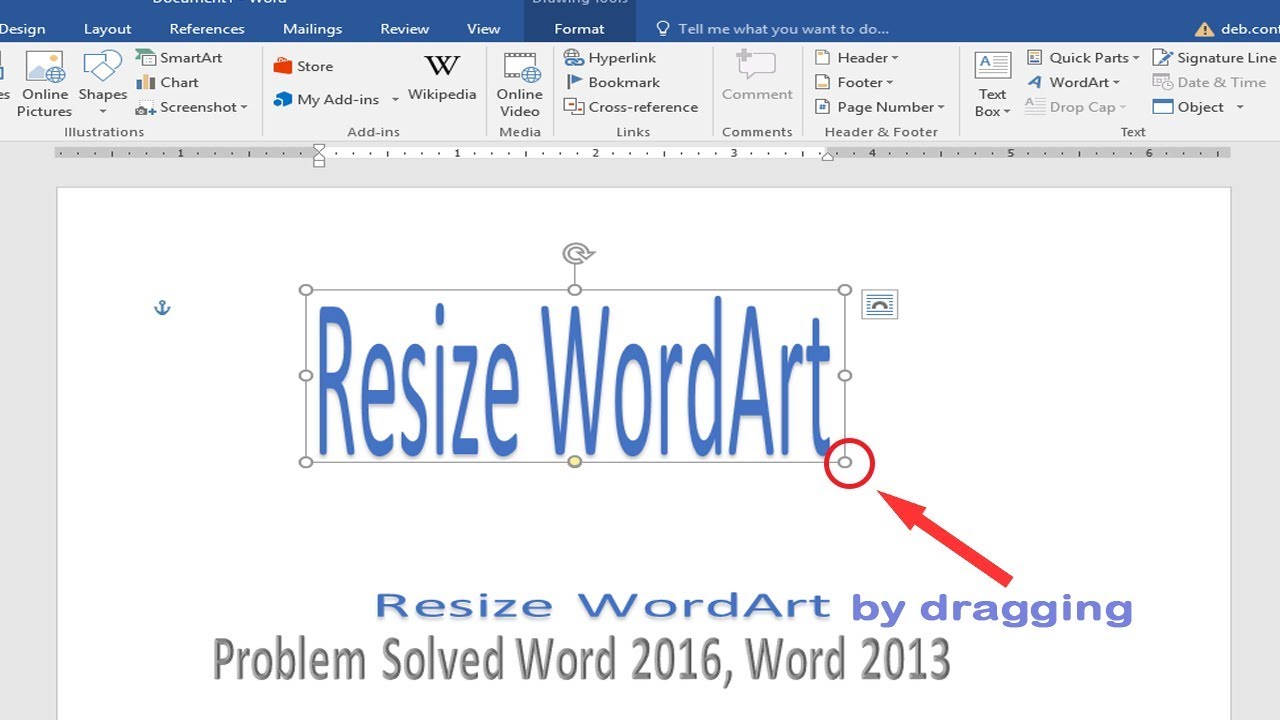Click the hanging indent marker on the ruler

click(x=319, y=155)
